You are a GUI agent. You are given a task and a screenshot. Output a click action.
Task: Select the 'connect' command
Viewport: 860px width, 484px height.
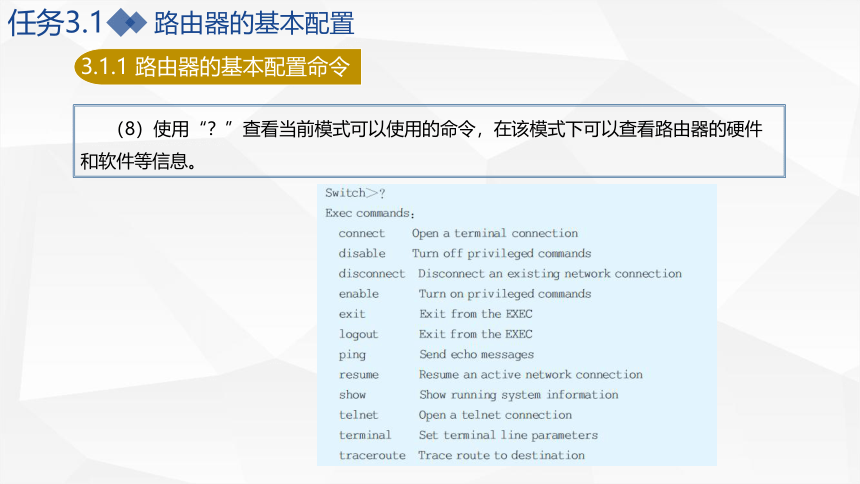pos(361,233)
